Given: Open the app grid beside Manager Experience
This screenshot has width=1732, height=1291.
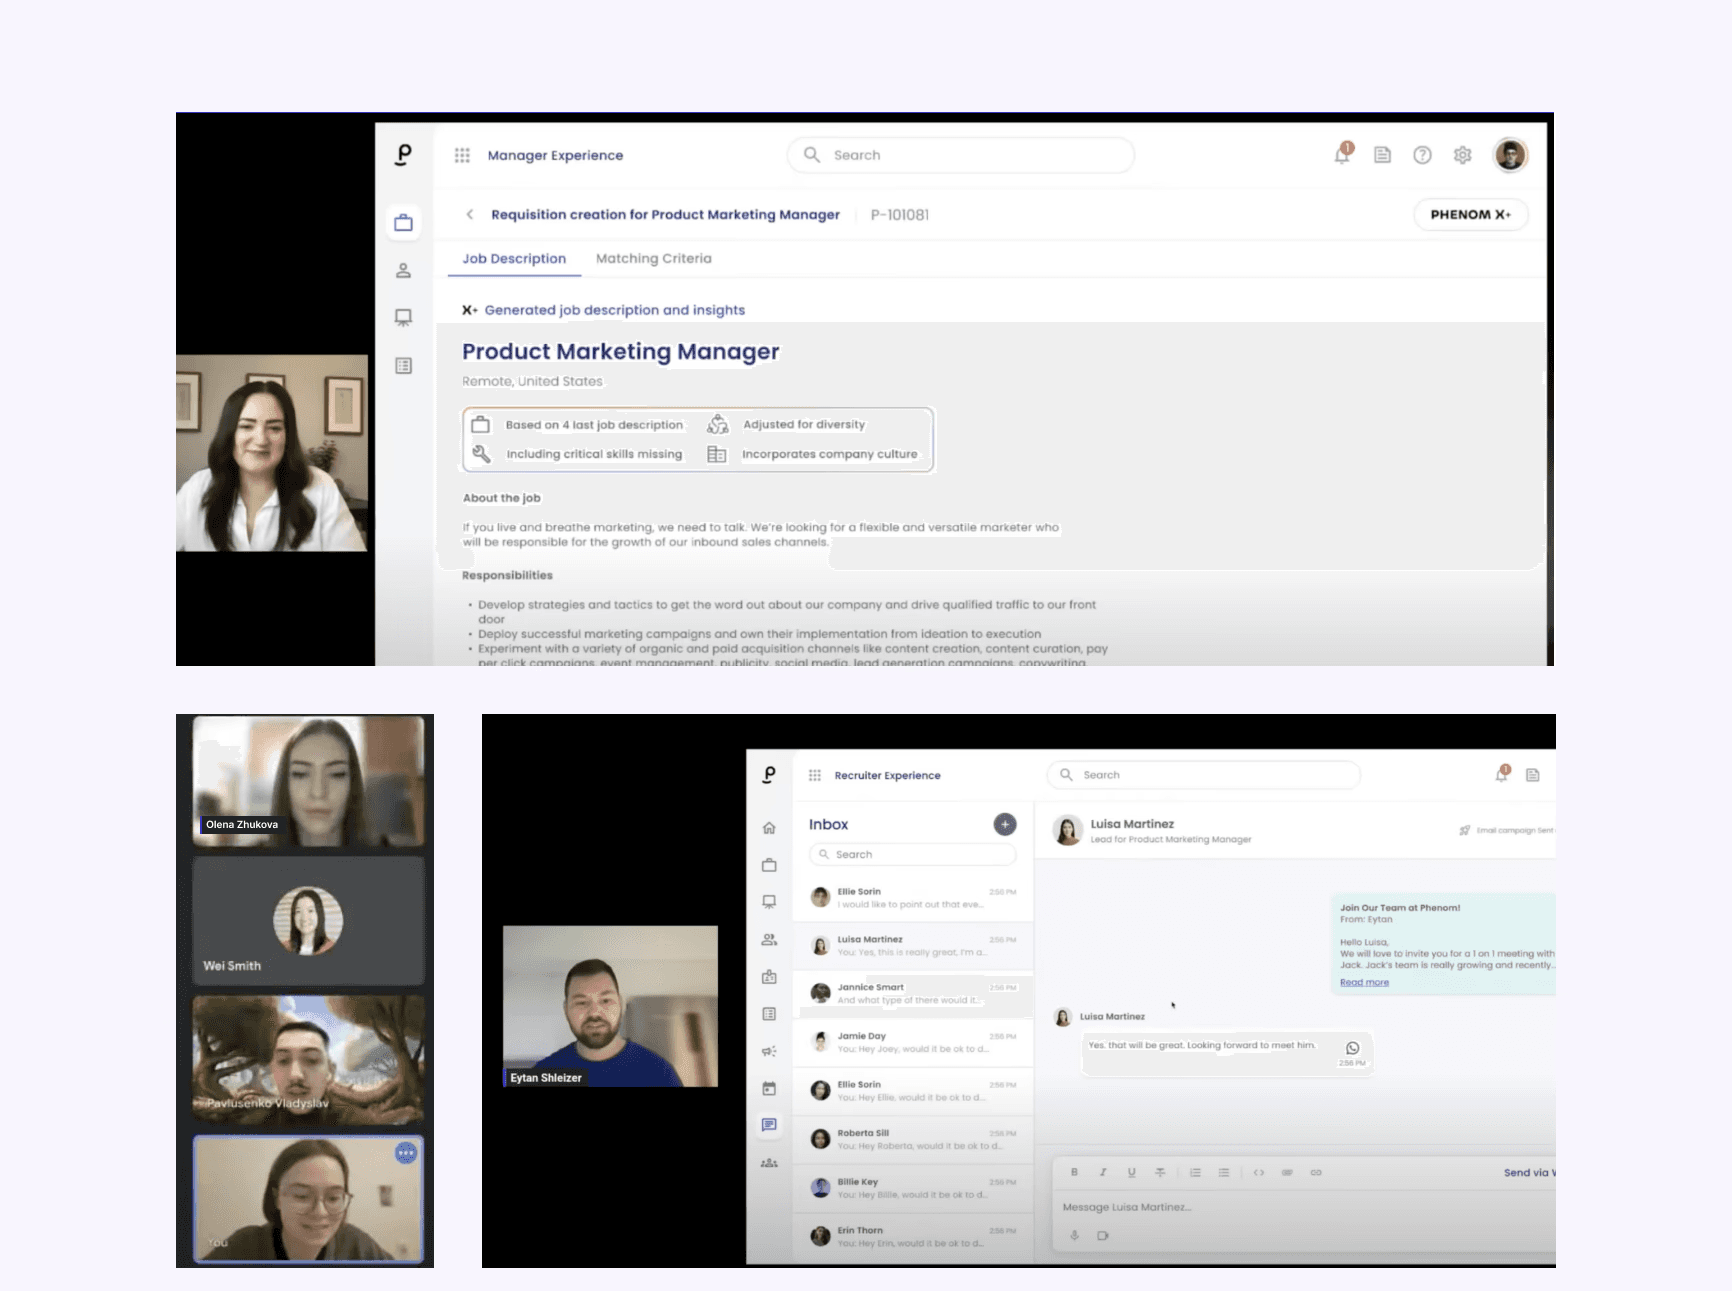Looking at the screenshot, I should point(462,155).
